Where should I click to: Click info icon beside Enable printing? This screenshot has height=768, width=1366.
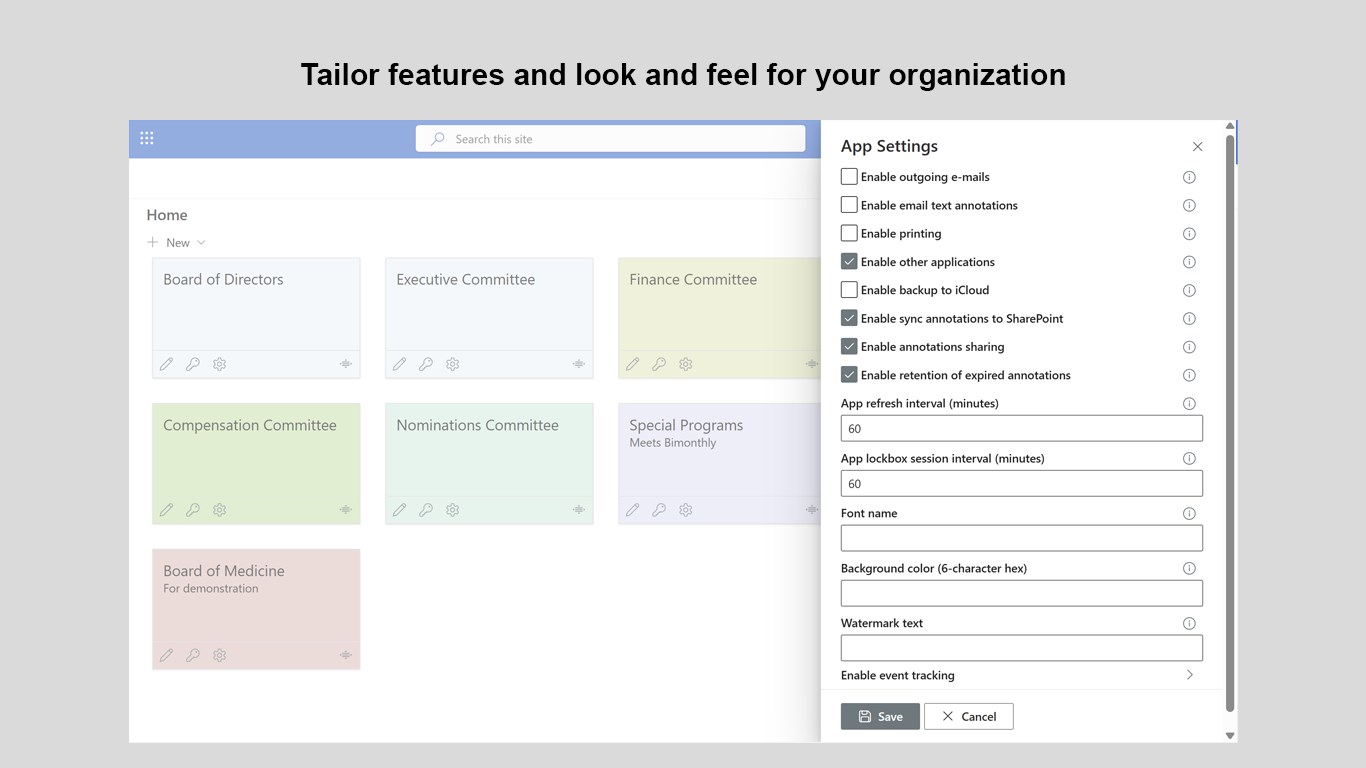(x=1189, y=234)
